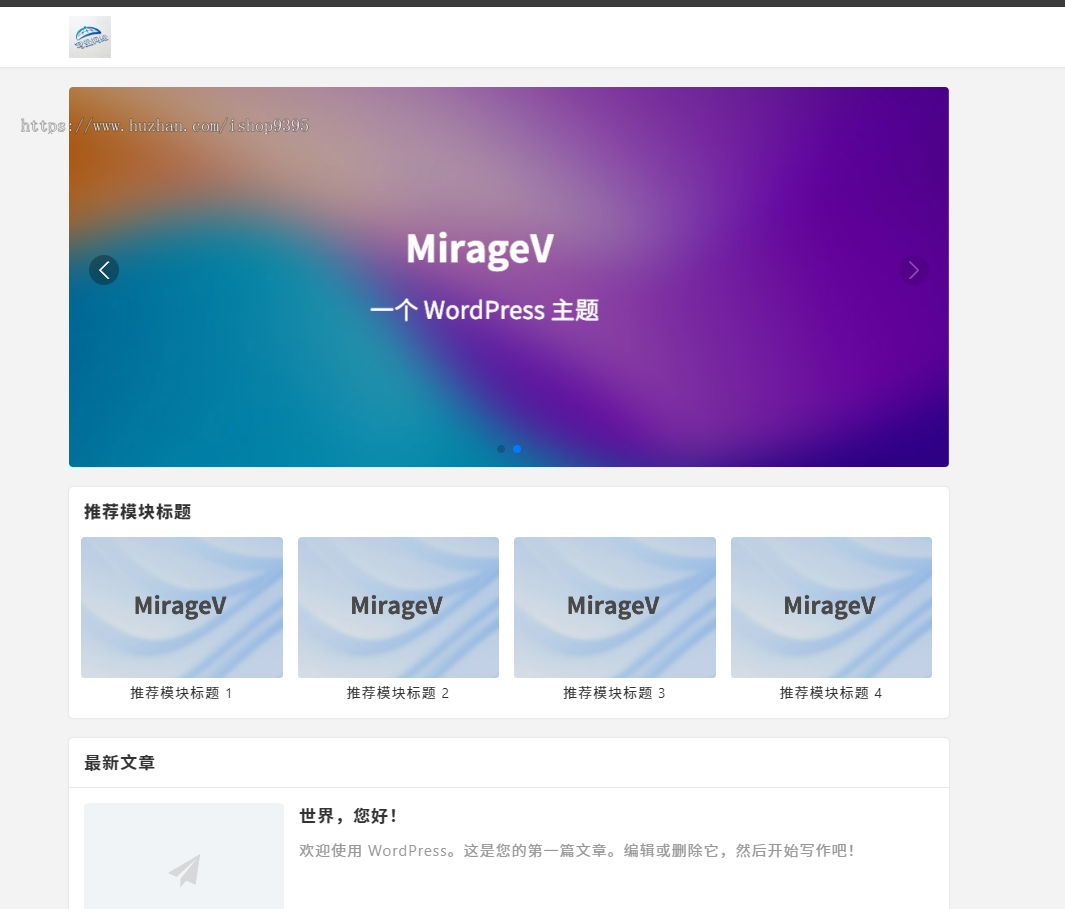Image resolution: width=1065 pixels, height=909 pixels.
Task: Open thumbnail above 推荐模块标题 1
Action: pos(182,607)
